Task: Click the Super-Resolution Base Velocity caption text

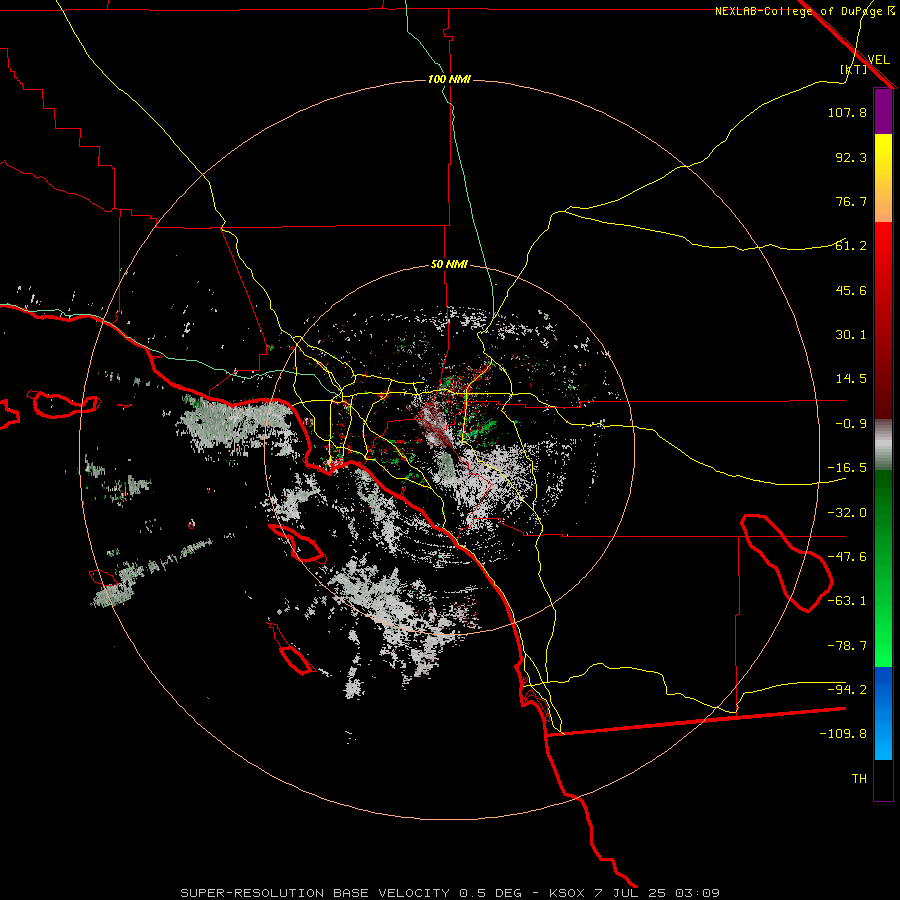Action: click(315, 893)
